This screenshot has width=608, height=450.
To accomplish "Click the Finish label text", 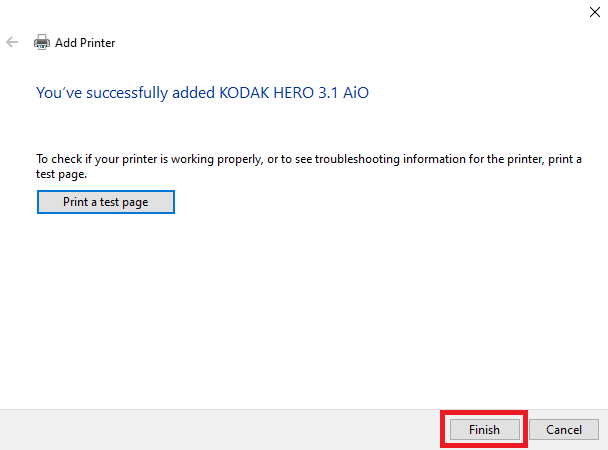I will click(484, 429).
